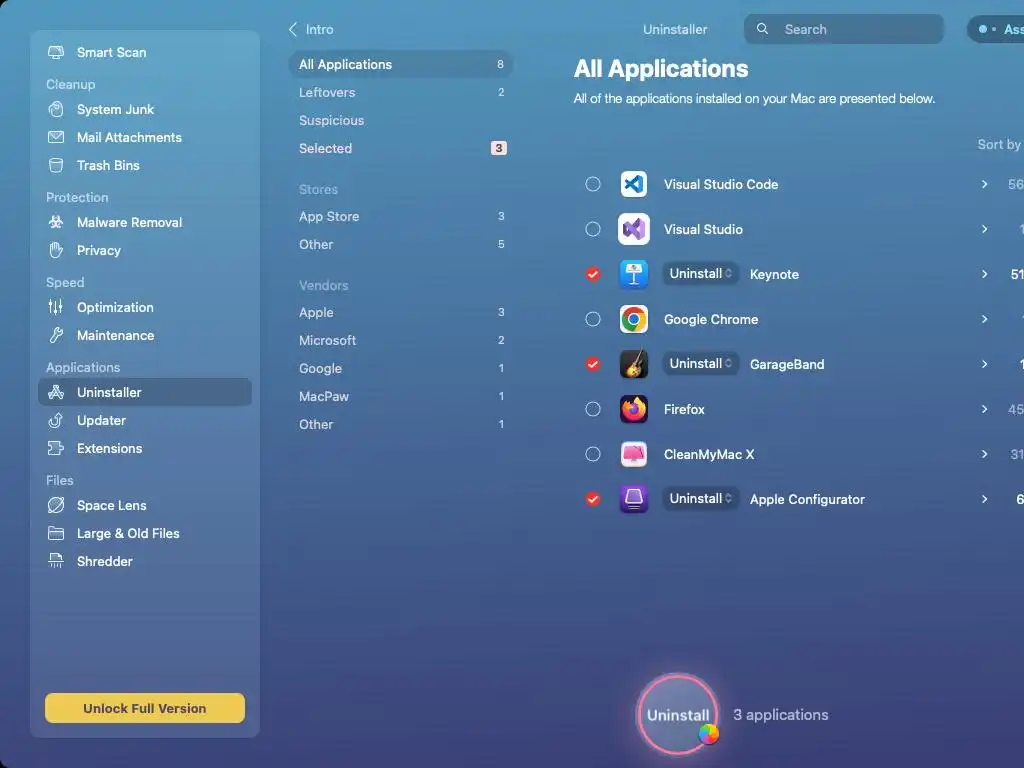Filter by App Store
1024x768 pixels.
pos(400,216)
